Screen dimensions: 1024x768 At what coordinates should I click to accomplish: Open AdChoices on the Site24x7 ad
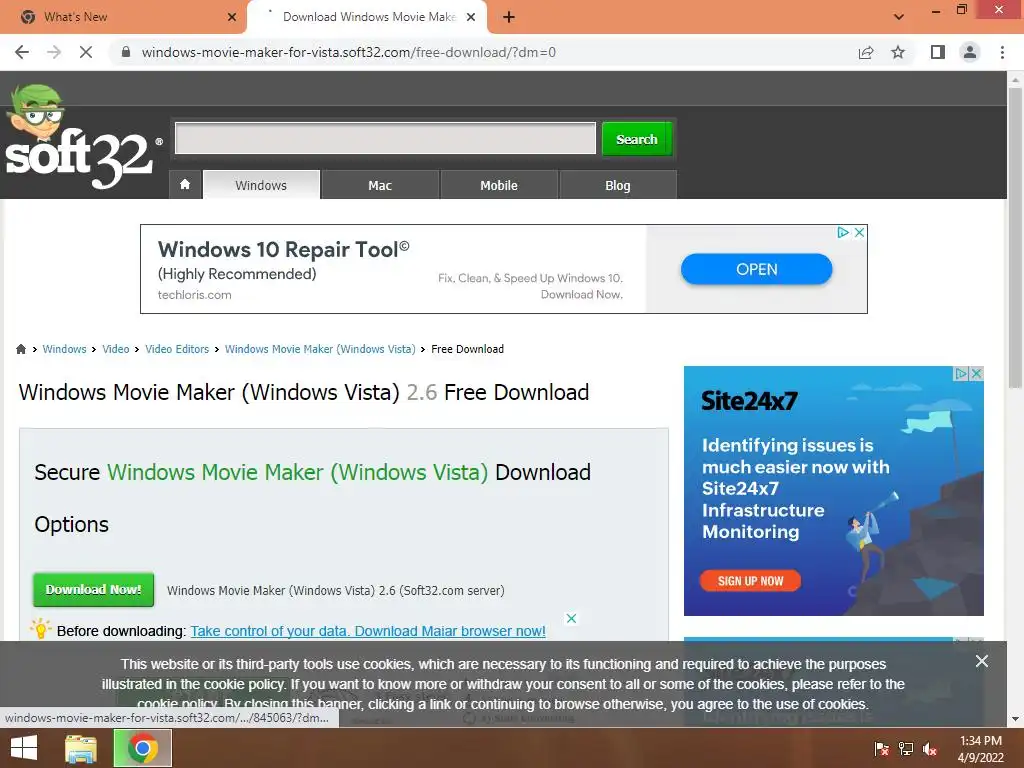point(961,374)
